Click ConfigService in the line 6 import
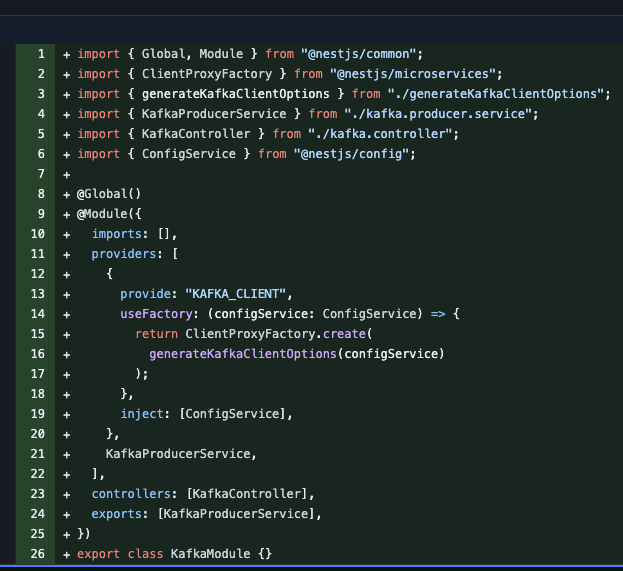This screenshot has width=623, height=571. click(189, 154)
